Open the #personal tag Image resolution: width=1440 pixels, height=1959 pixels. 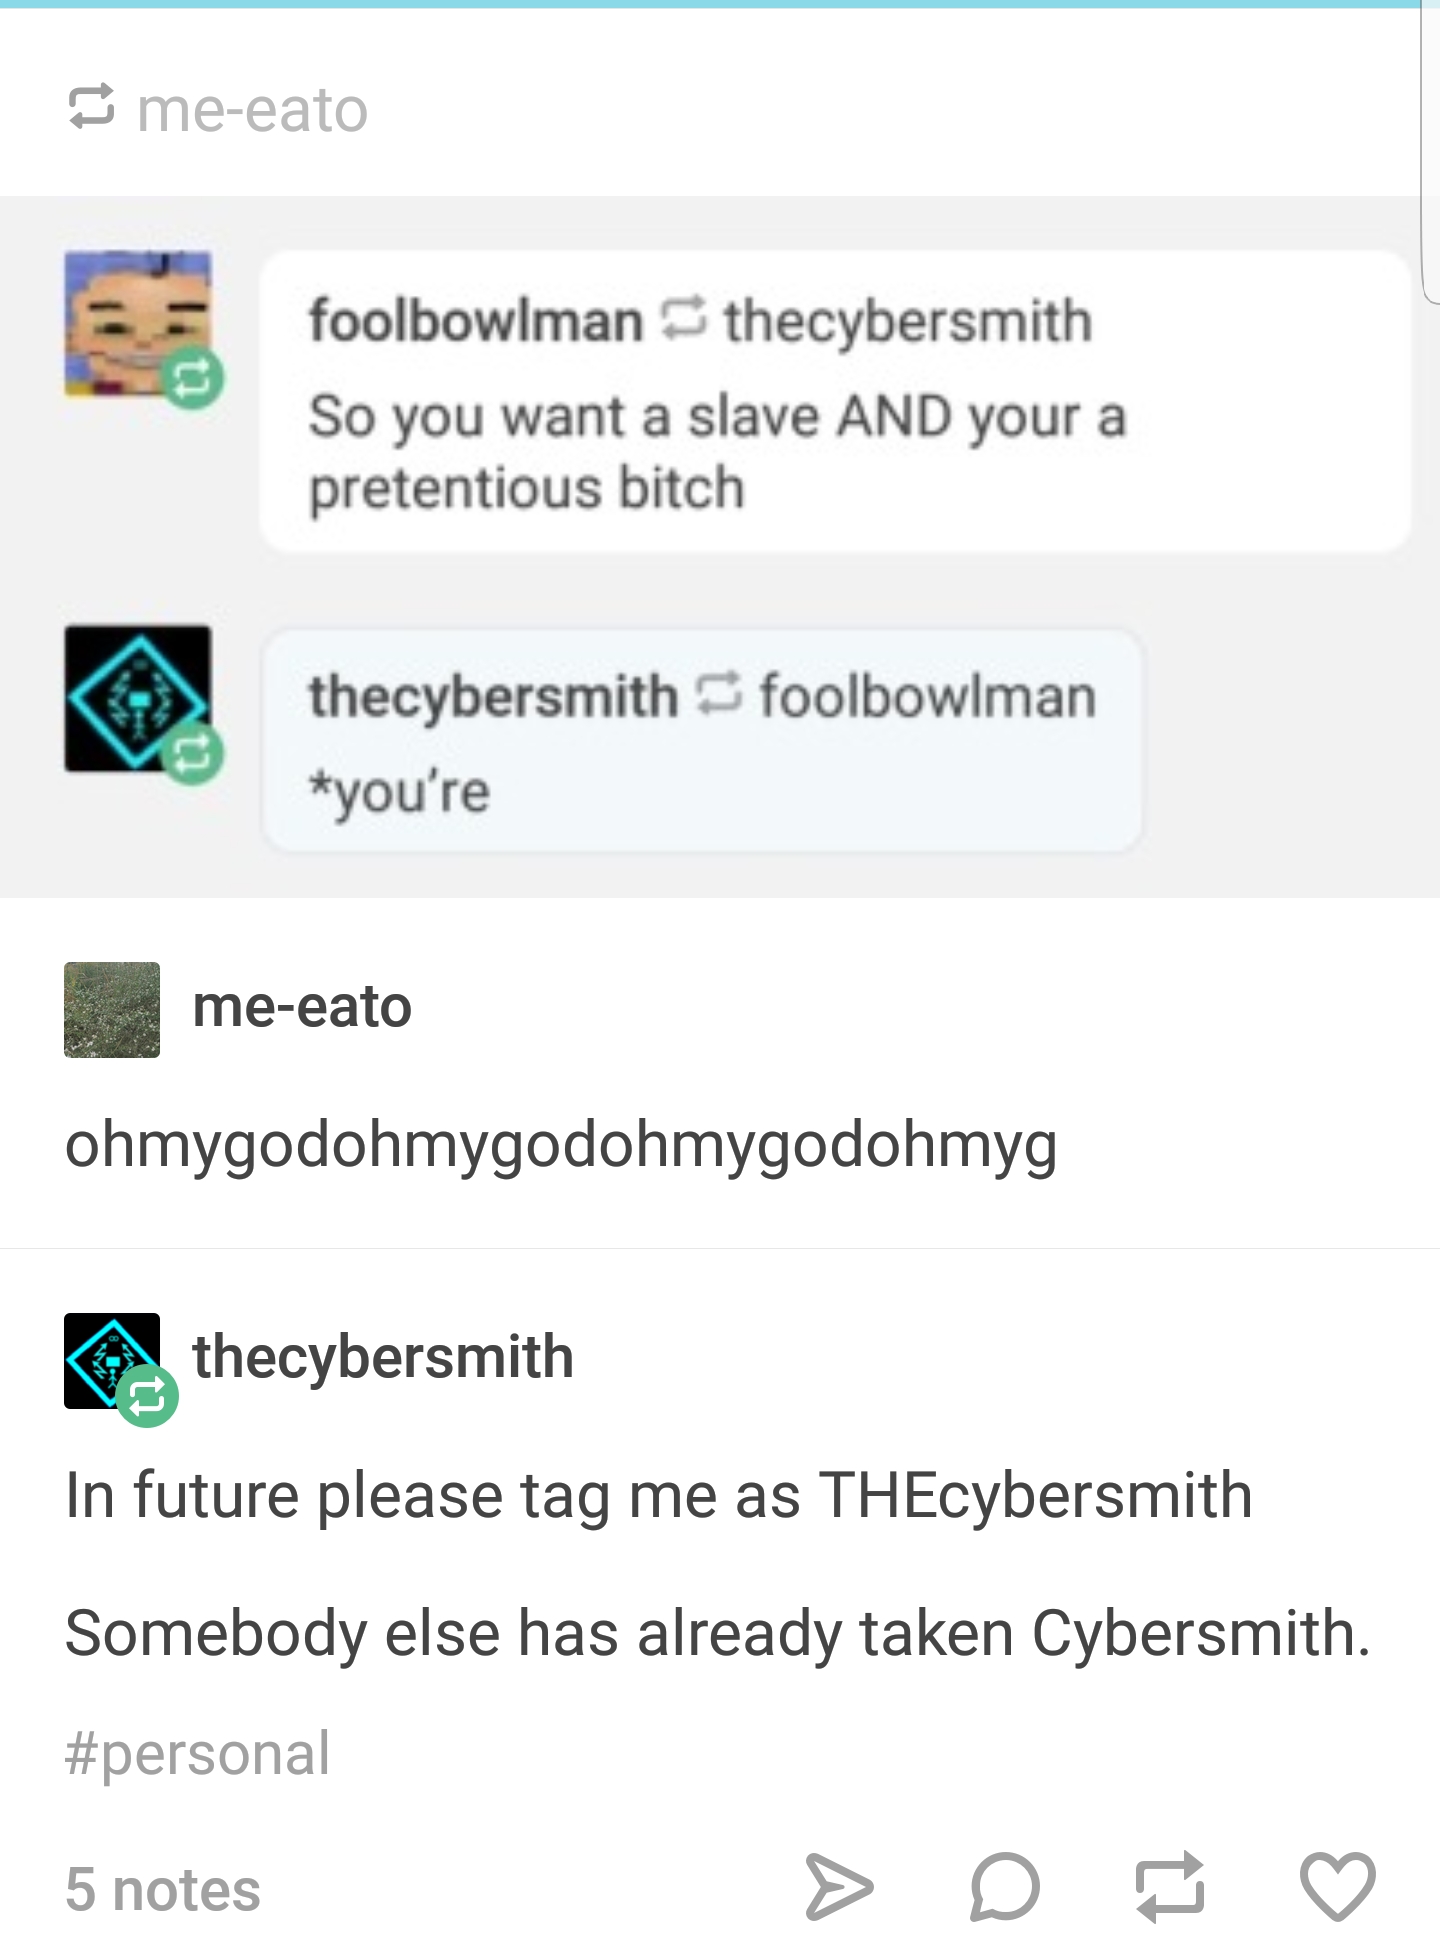point(197,1754)
